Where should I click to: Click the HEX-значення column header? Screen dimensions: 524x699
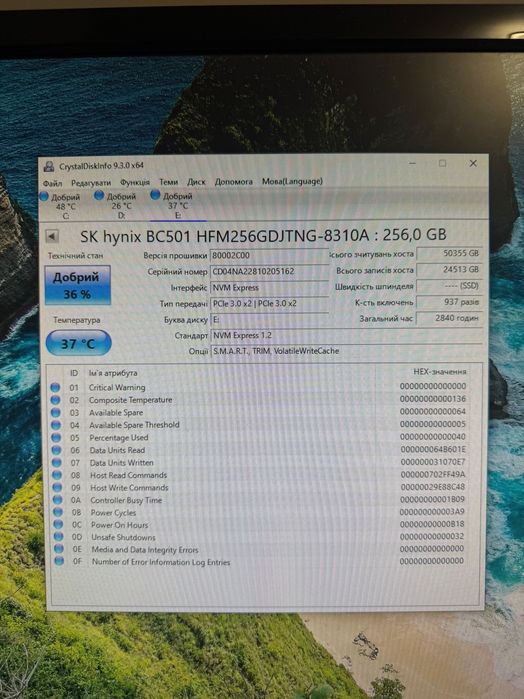440,371
